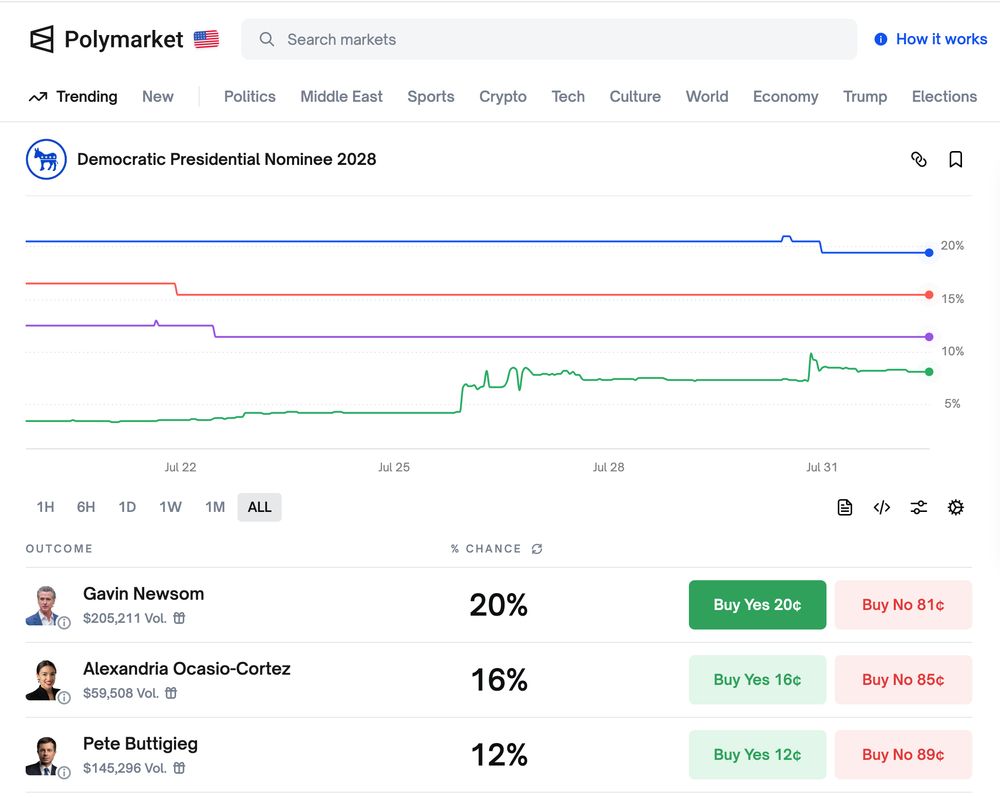Screen dimensions: 1000x797
Task: Copy the market link icon
Action: pyautogui.click(x=918, y=159)
